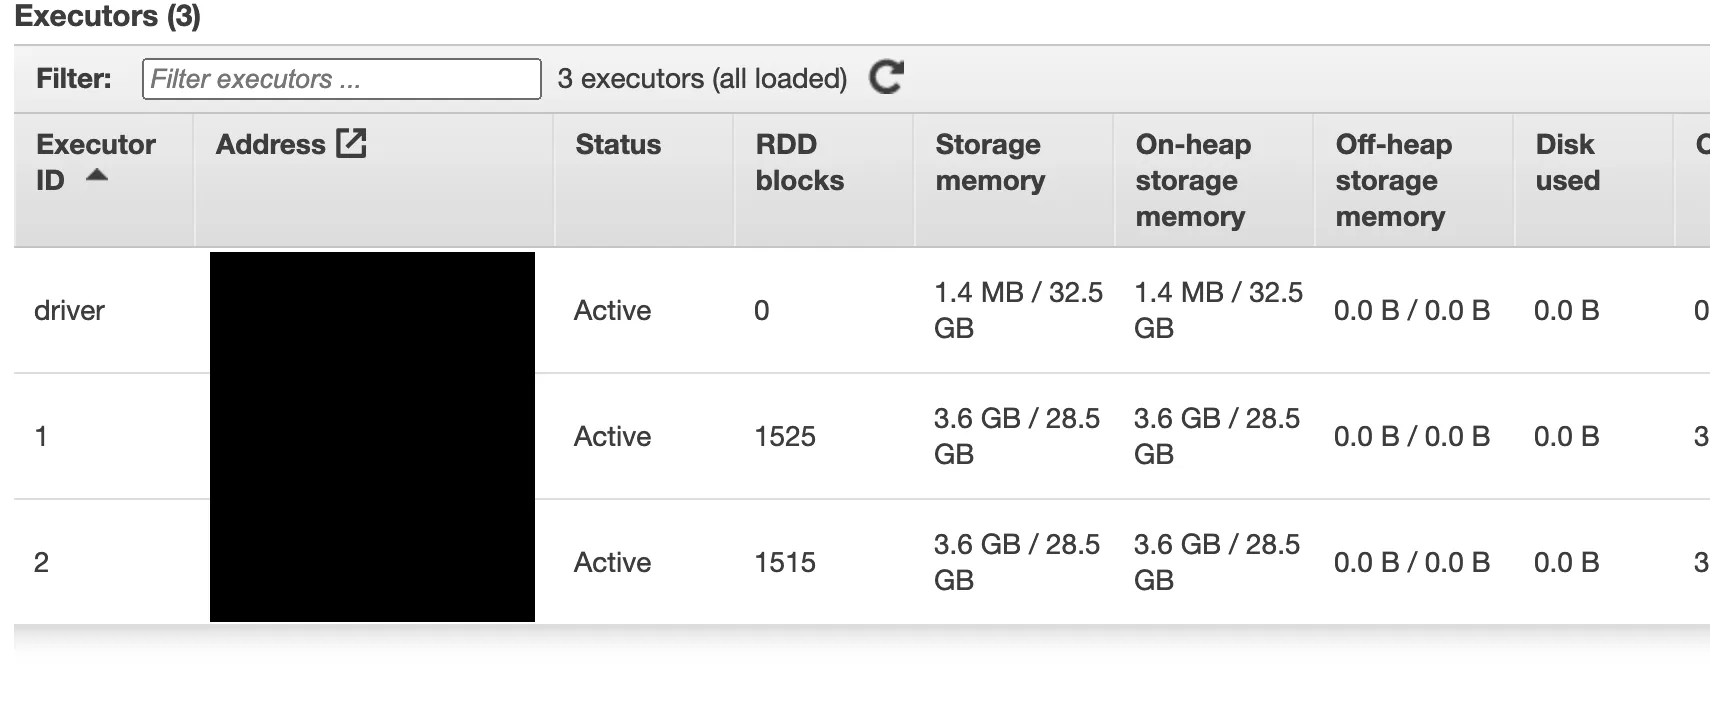The height and width of the screenshot is (720, 1710).
Task: Click the '3 executors (all loaded)' text
Action: (x=702, y=79)
